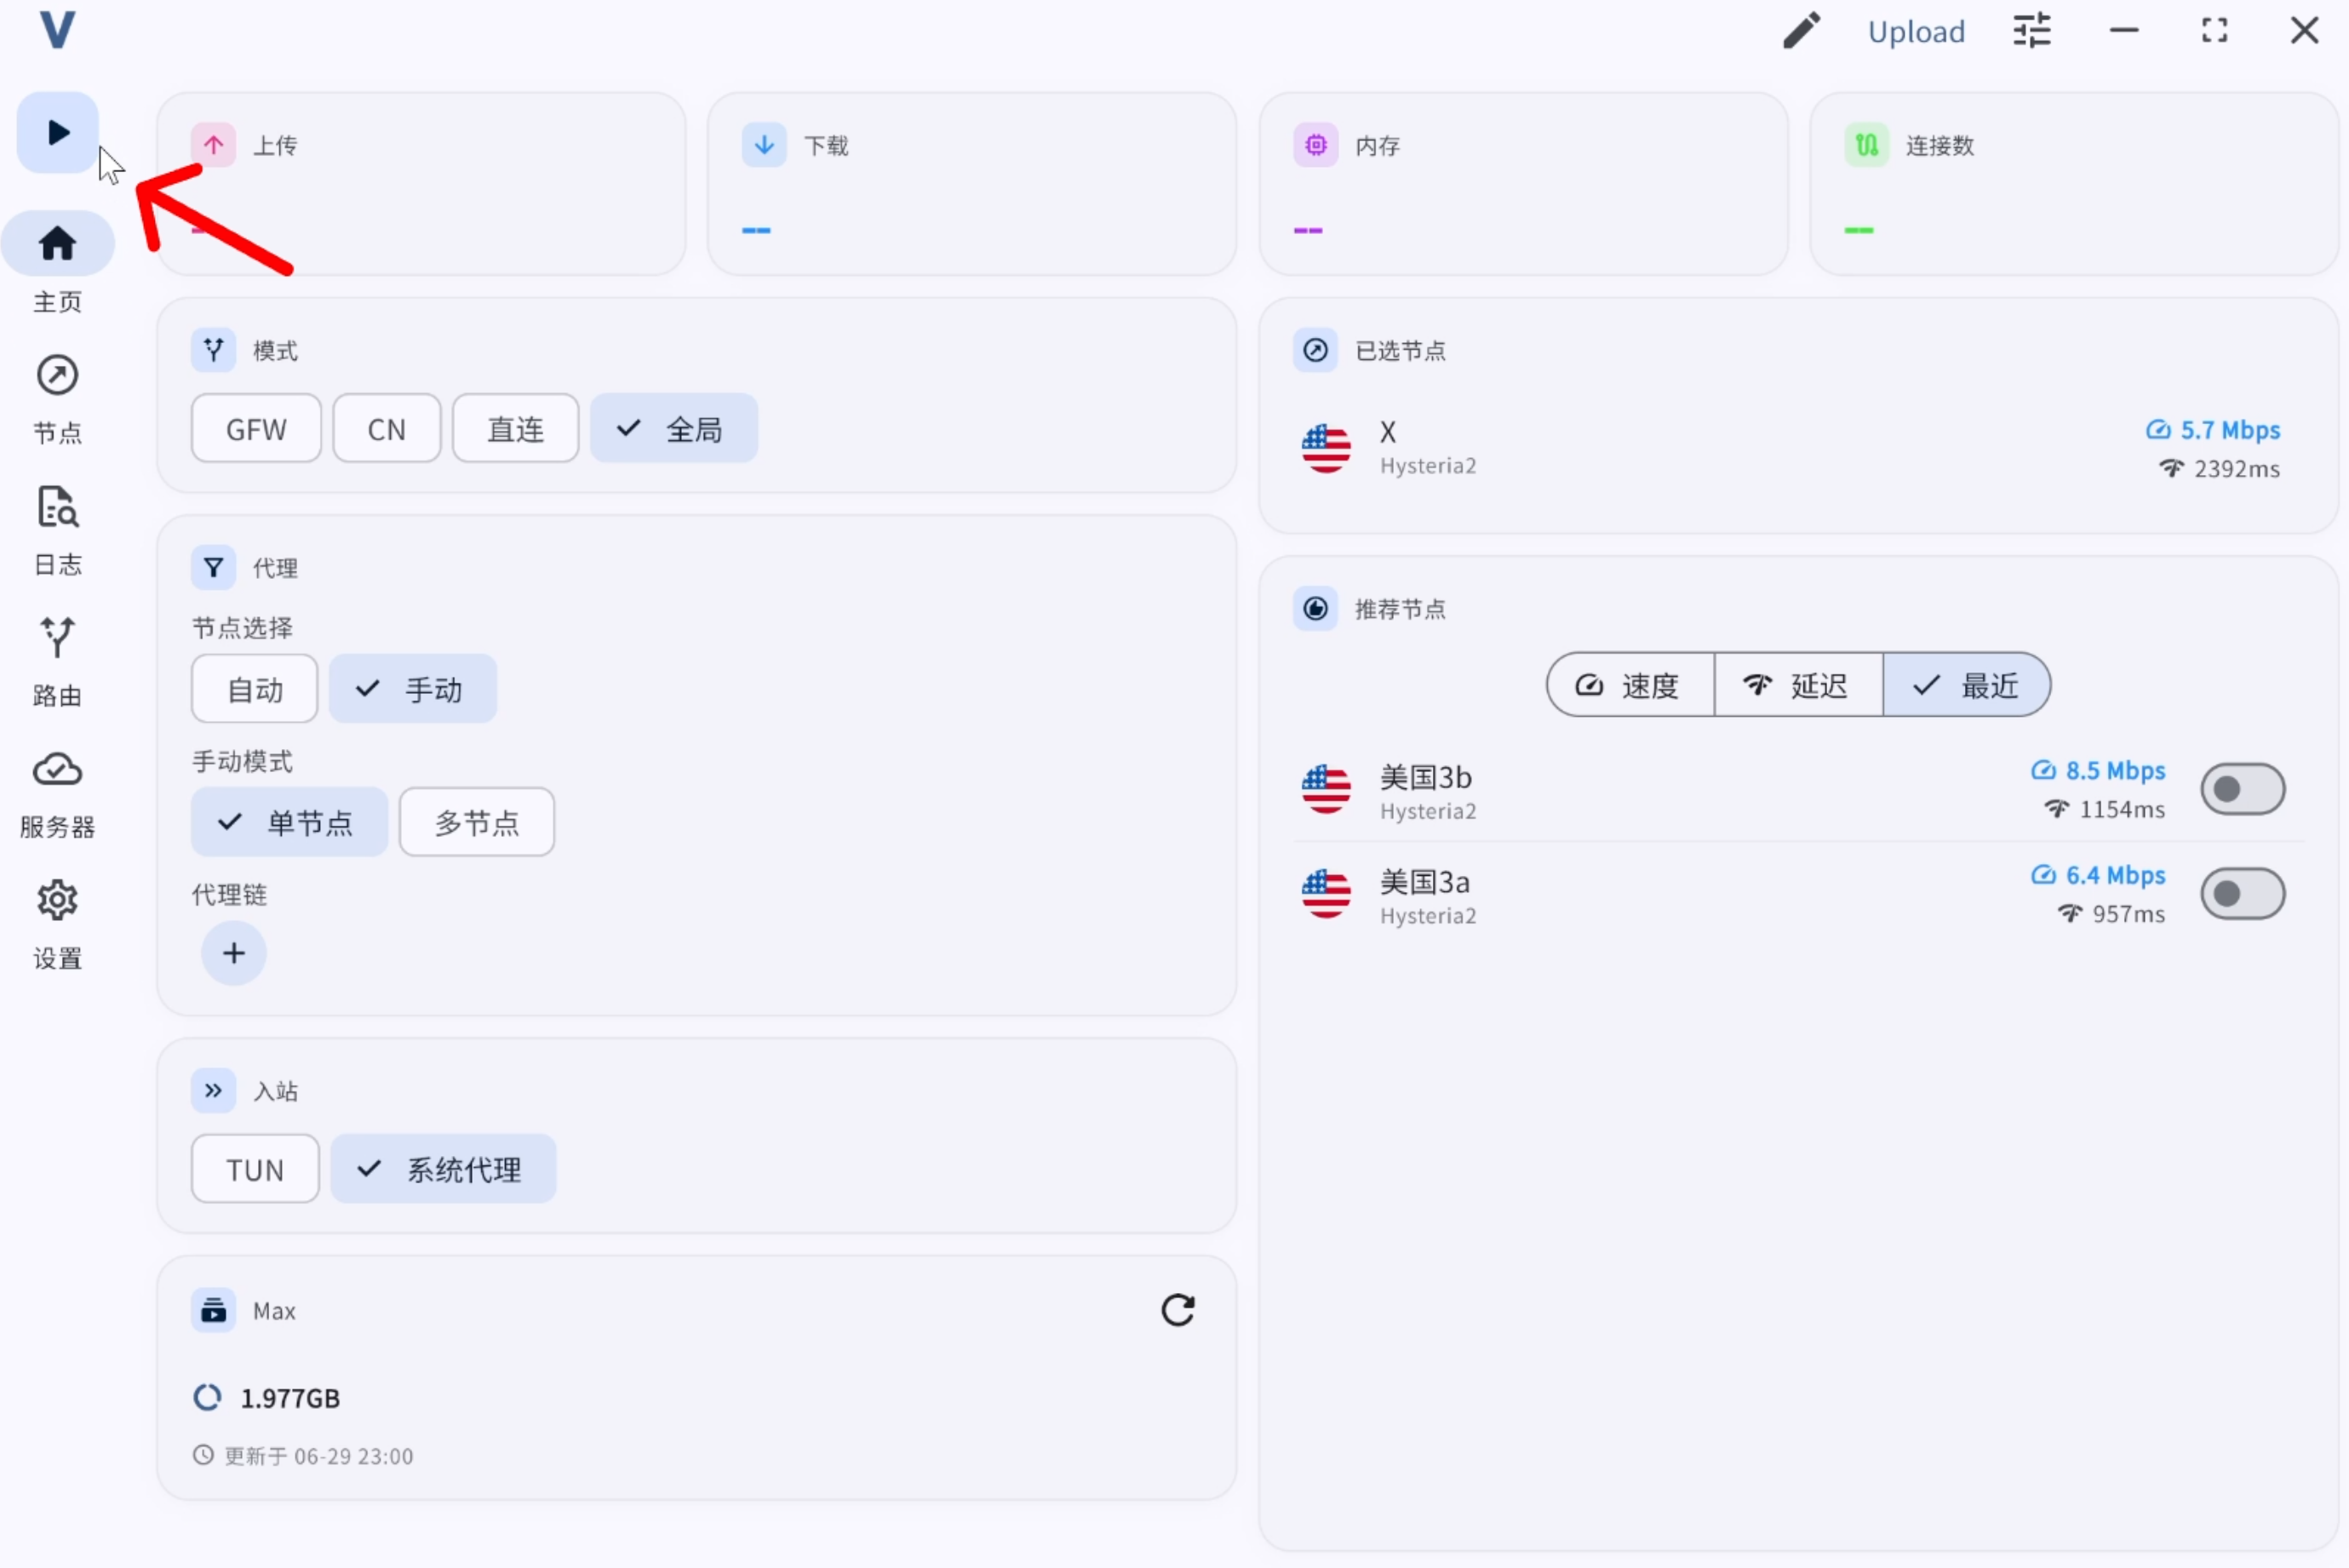Viewport: 2349px width, 1568px height.
Task: Open the sliders tune icon
Action: click(x=2032, y=31)
